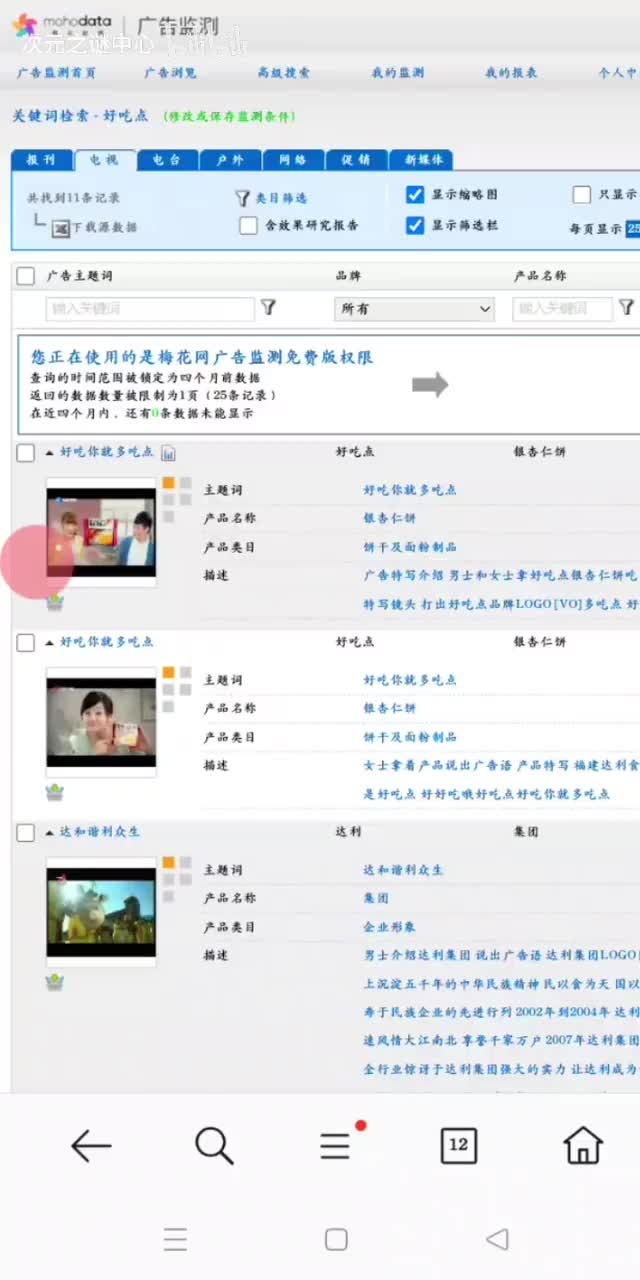The height and width of the screenshot is (1280, 640).
Task: Open 高级搜索 in the navigation bar
Action: click(284, 73)
